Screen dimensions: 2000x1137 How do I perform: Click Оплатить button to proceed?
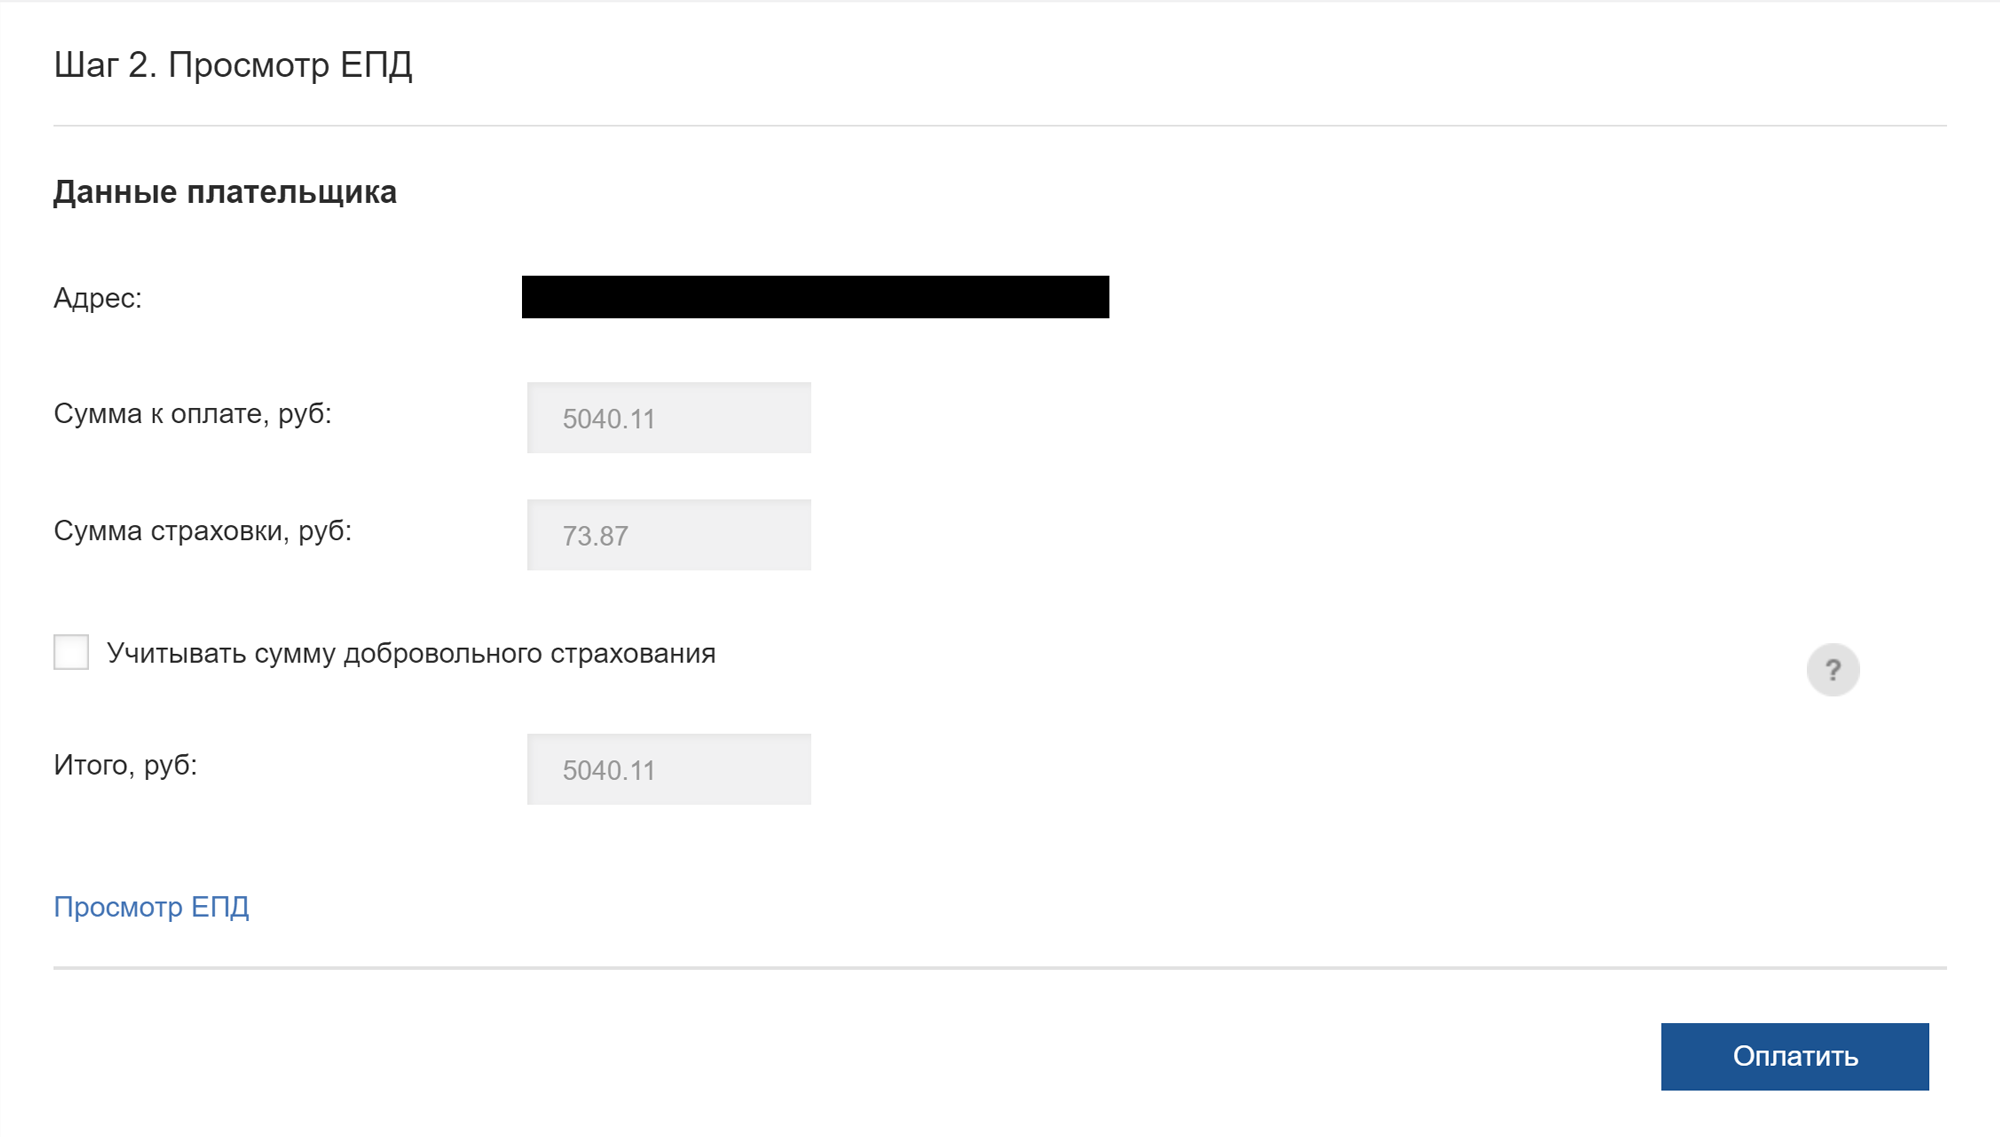1795,1056
